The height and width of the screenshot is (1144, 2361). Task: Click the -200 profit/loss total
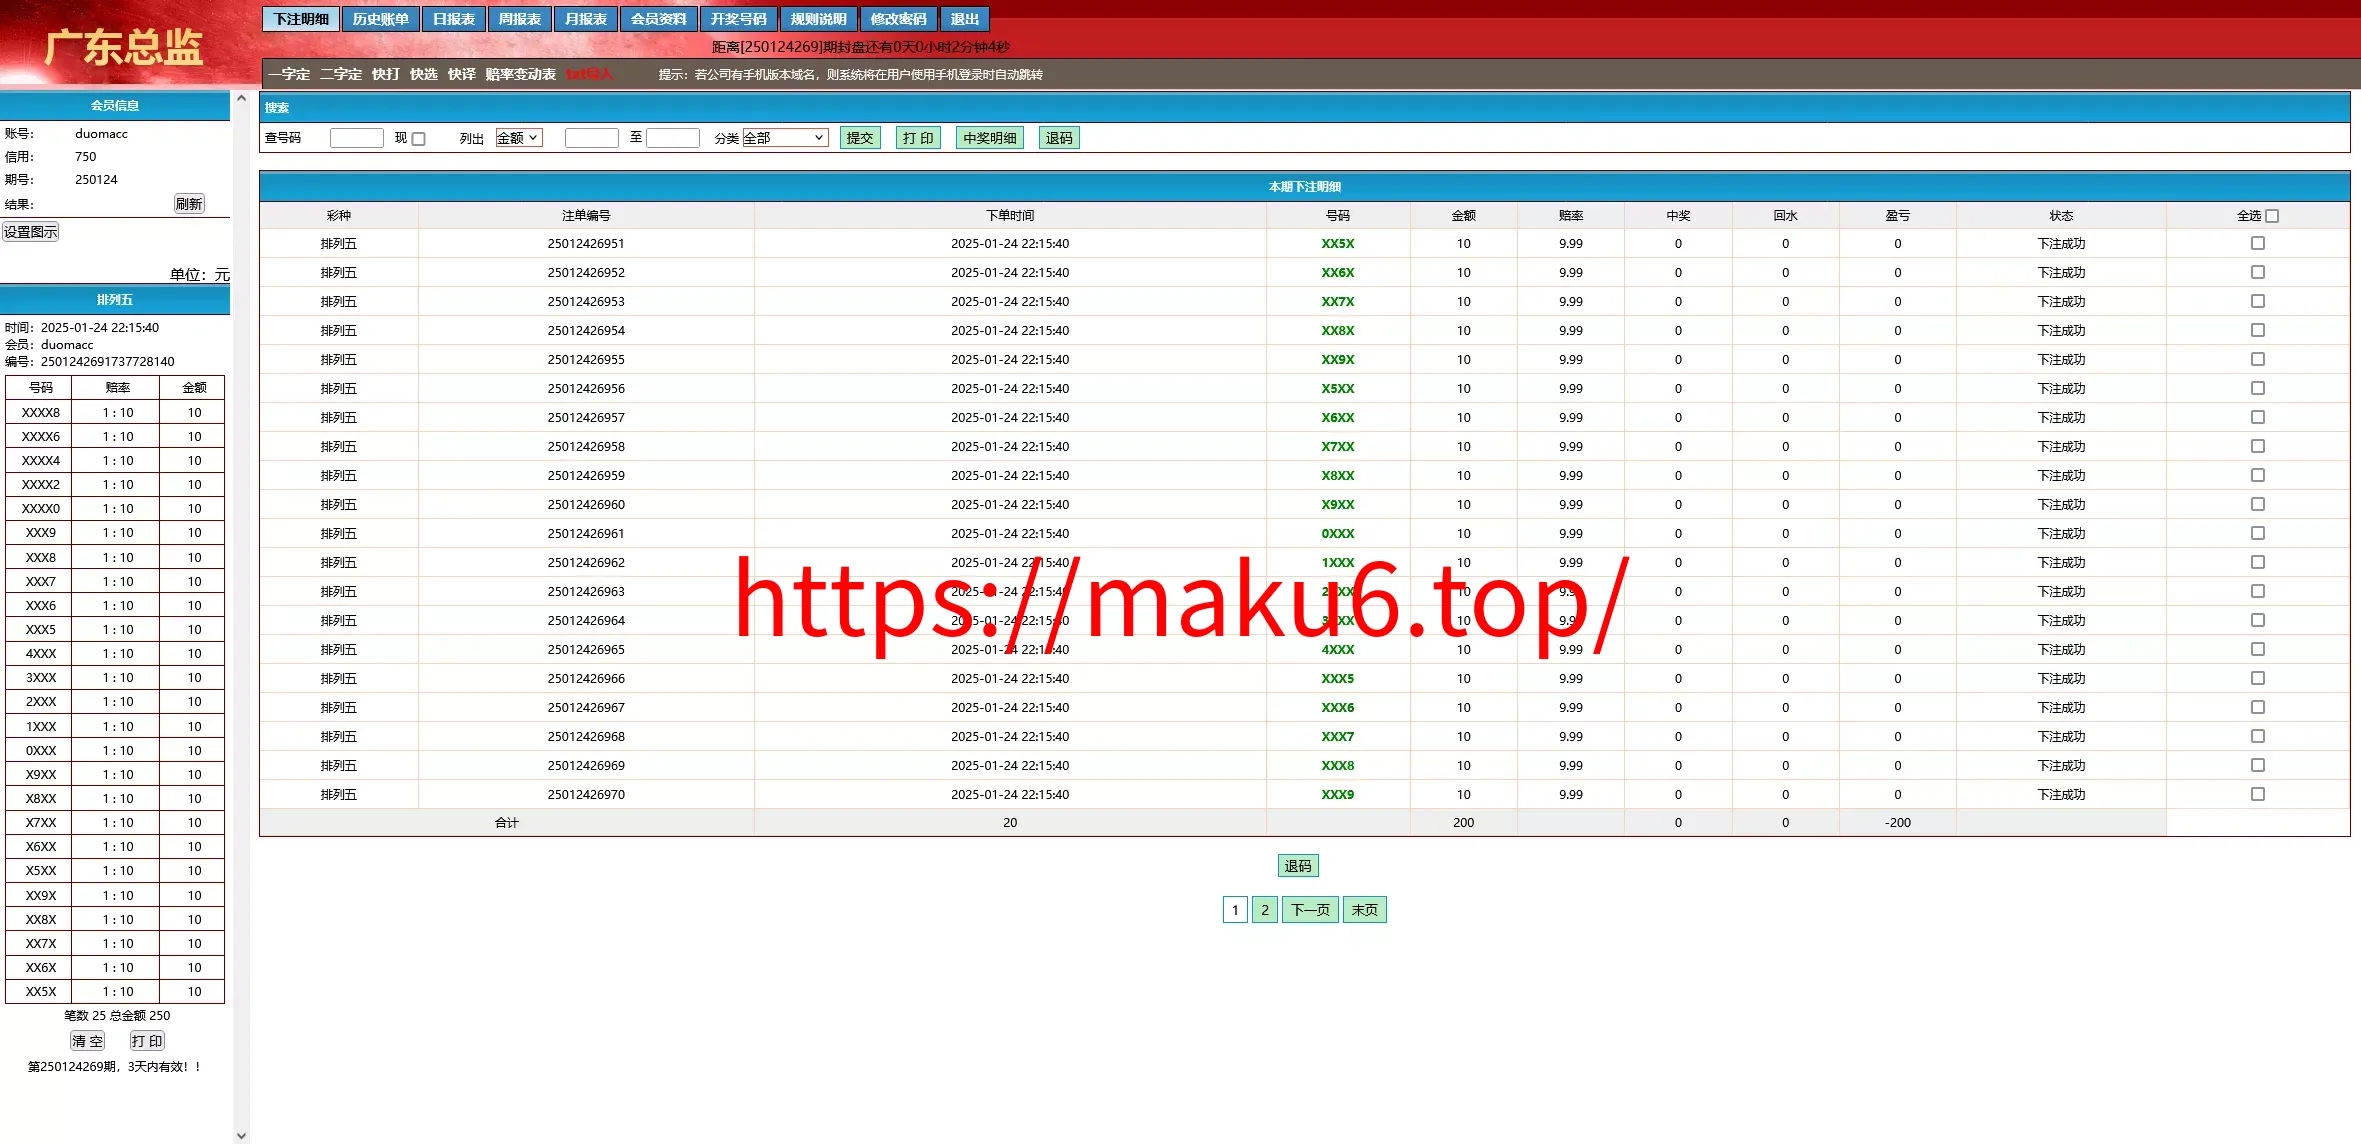[x=1897, y=823]
